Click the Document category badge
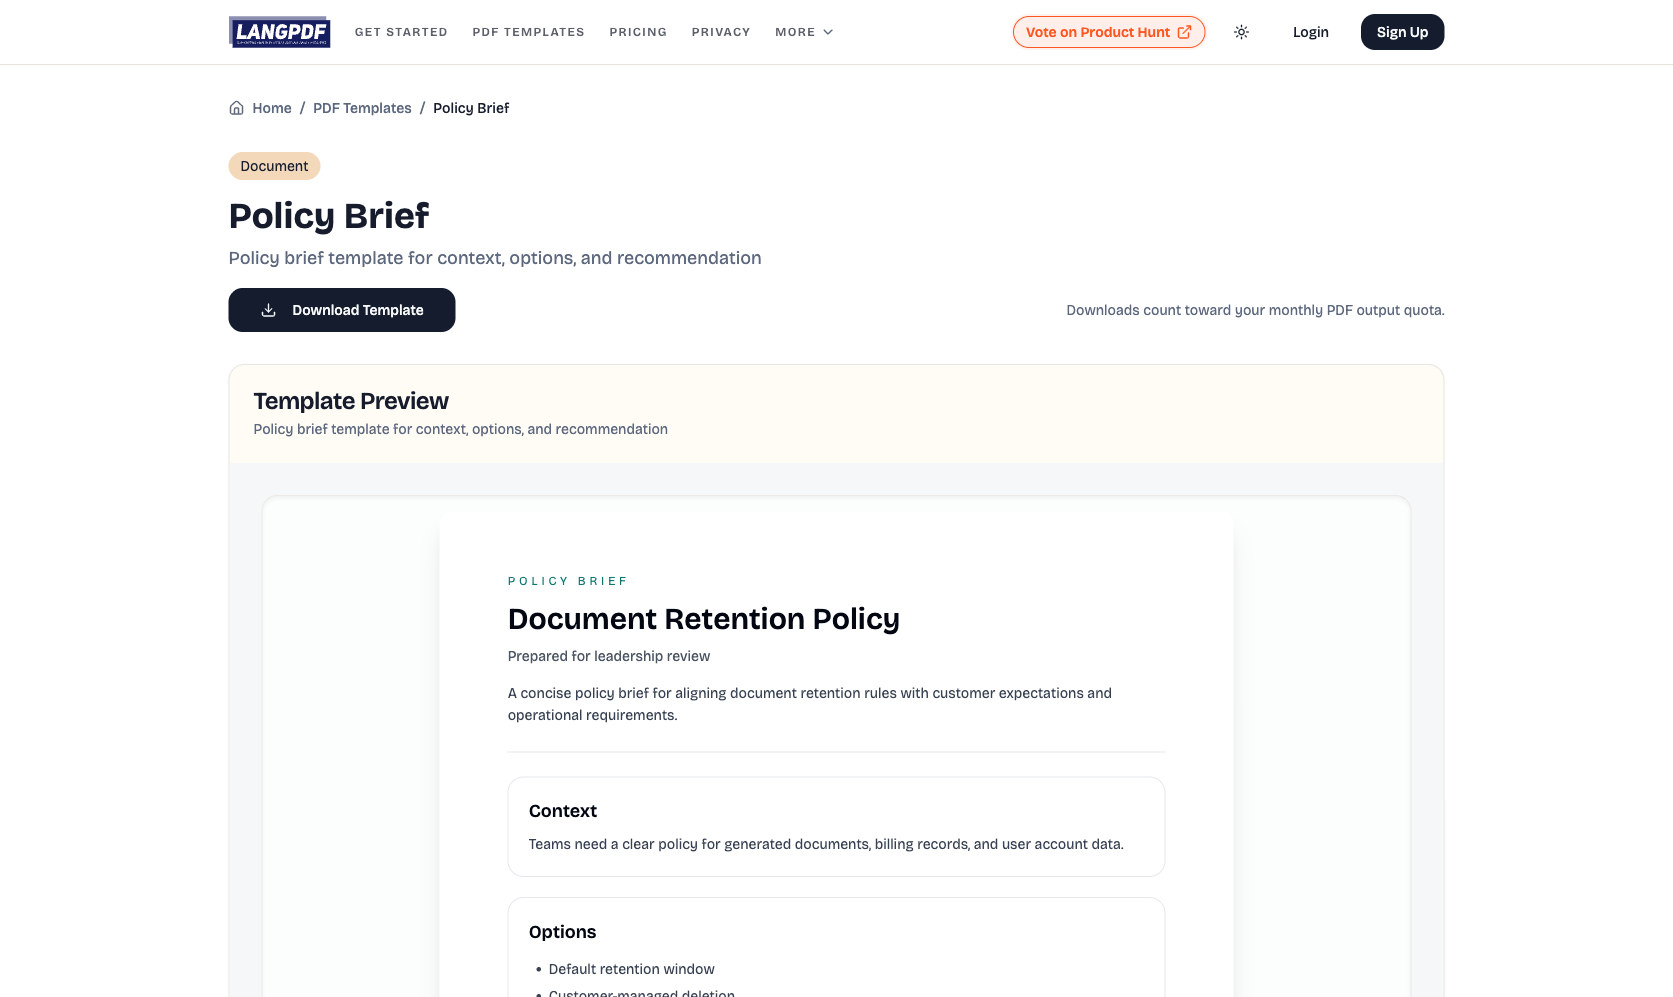This screenshot has width=1673, height=997. coord(274,166)
